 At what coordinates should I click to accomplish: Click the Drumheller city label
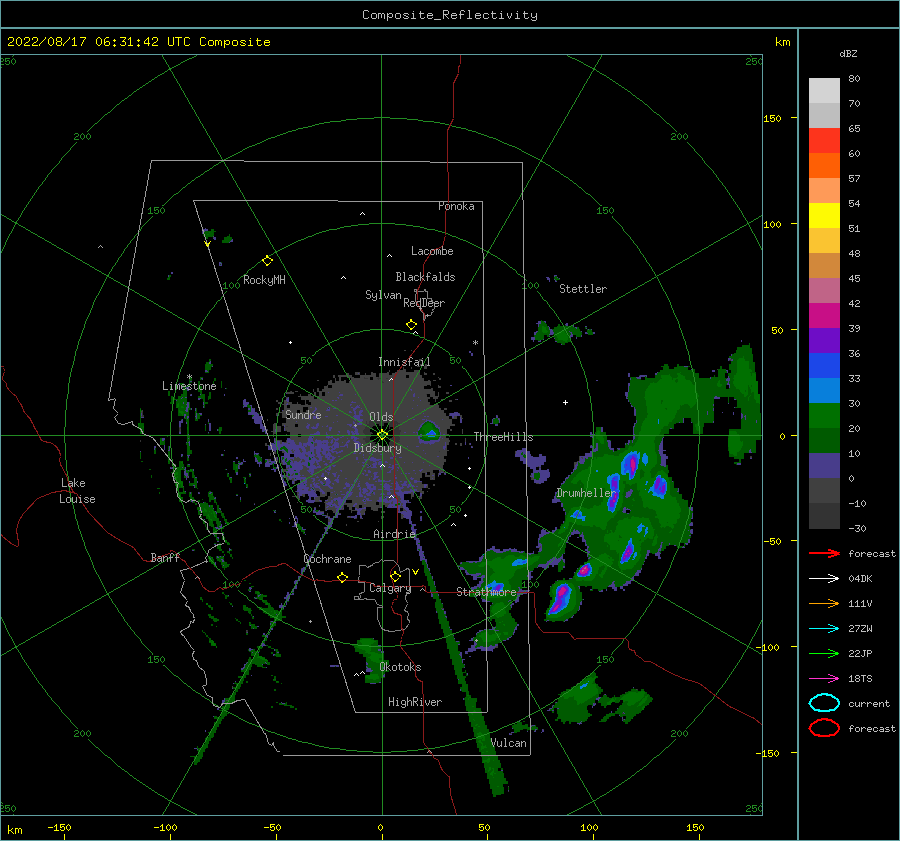(x=586, y=493)
